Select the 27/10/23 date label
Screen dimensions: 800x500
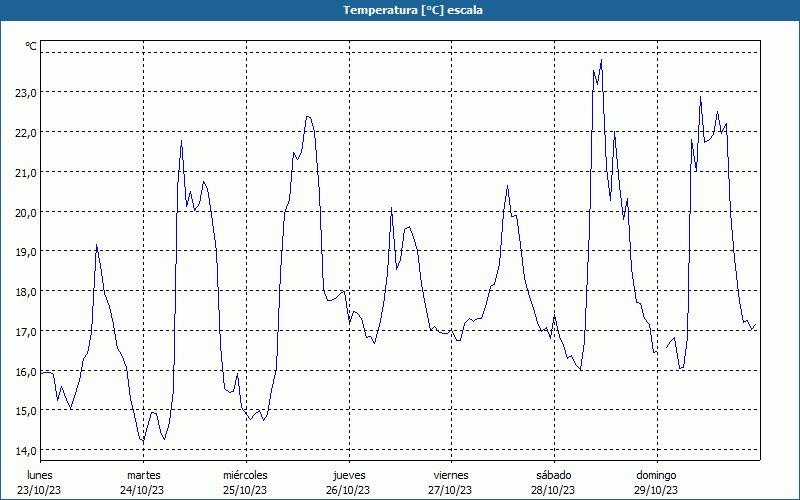pyautogui.click(x=451, y=490)
